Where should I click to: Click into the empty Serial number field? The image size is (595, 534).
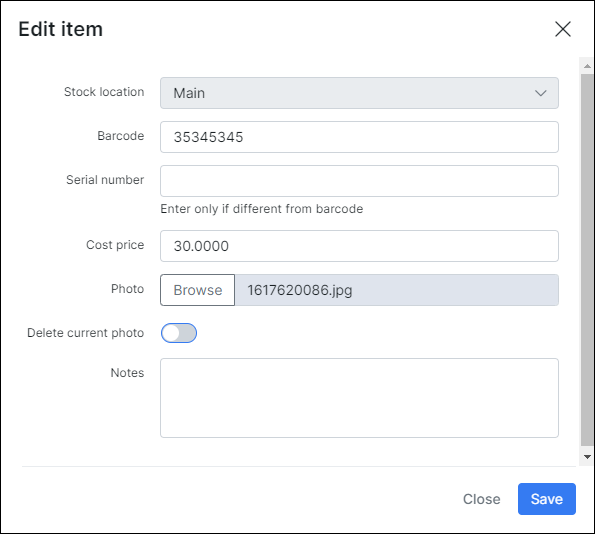pos(359,181)
